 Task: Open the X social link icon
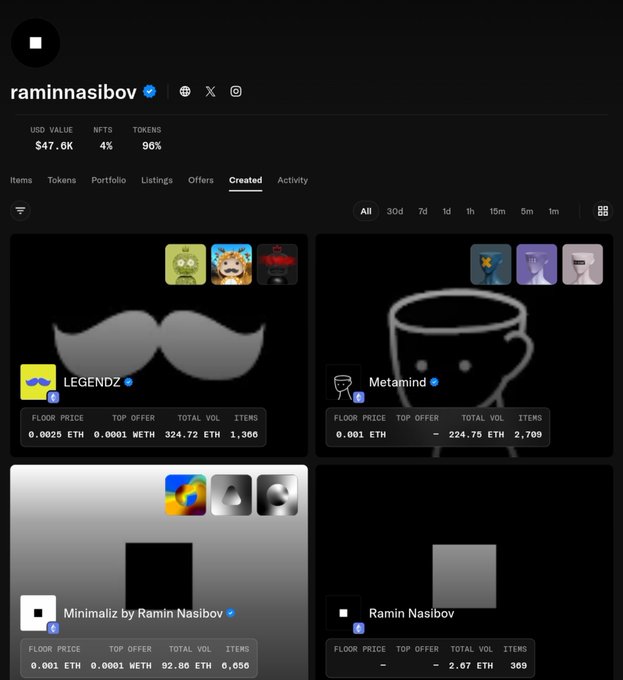point(210,91)
